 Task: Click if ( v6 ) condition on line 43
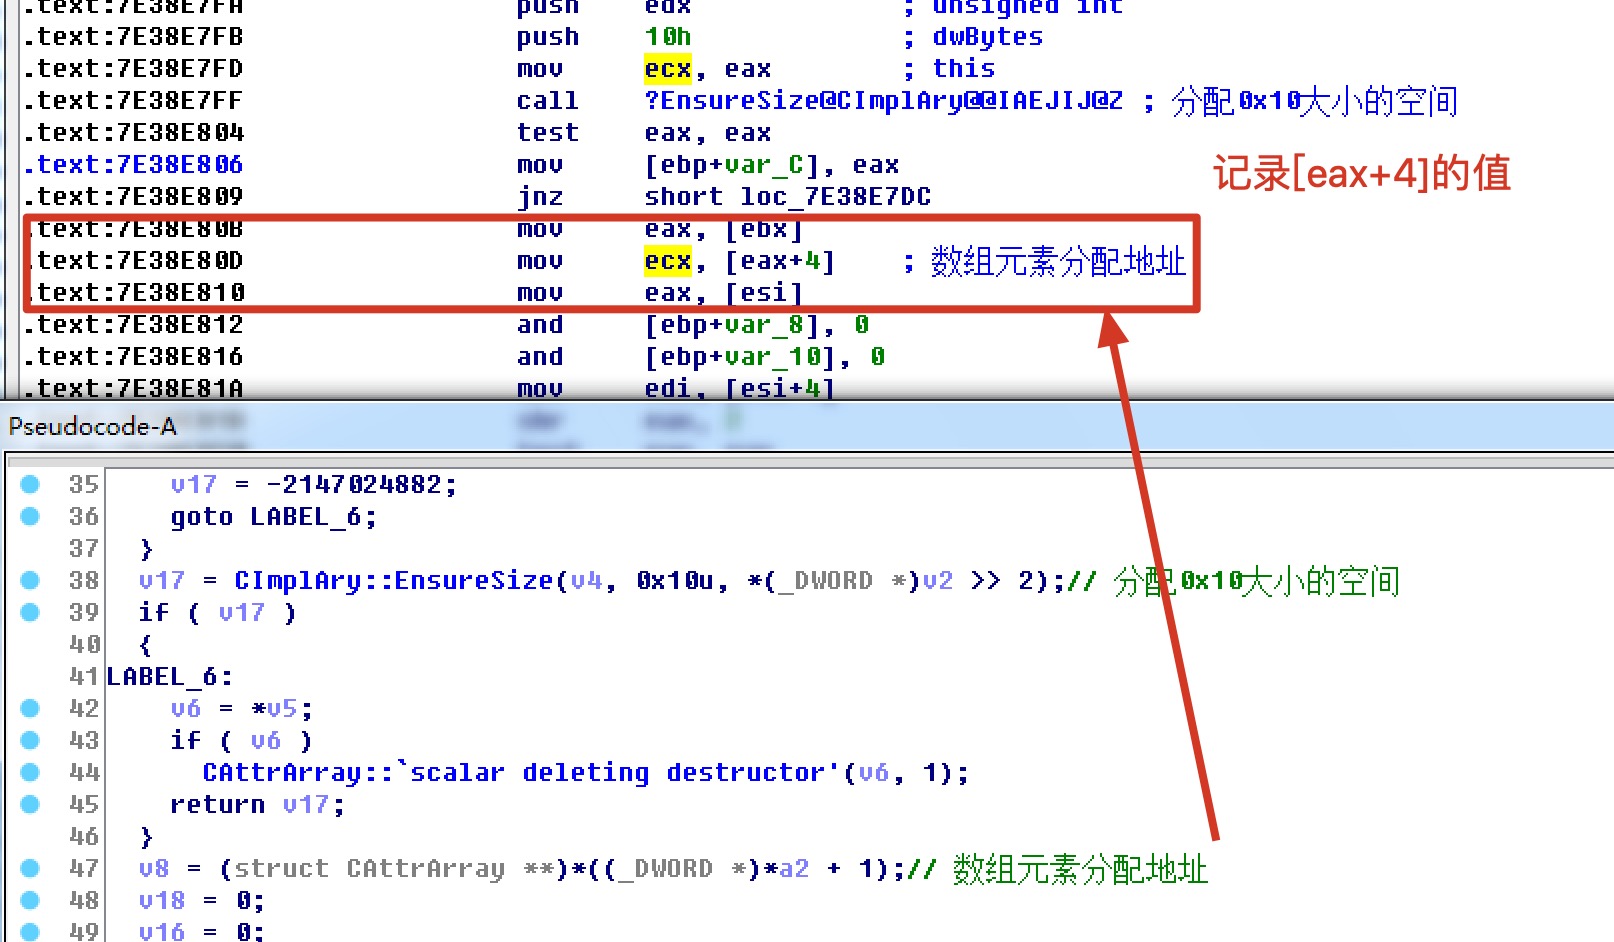[x=242, y=741]
